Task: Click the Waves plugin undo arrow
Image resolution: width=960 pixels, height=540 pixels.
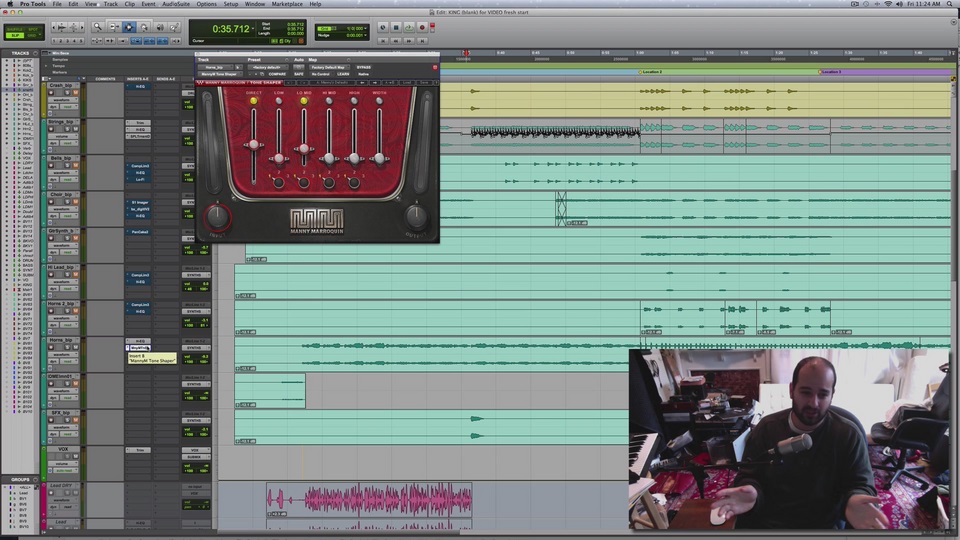Action: (289, 82)
